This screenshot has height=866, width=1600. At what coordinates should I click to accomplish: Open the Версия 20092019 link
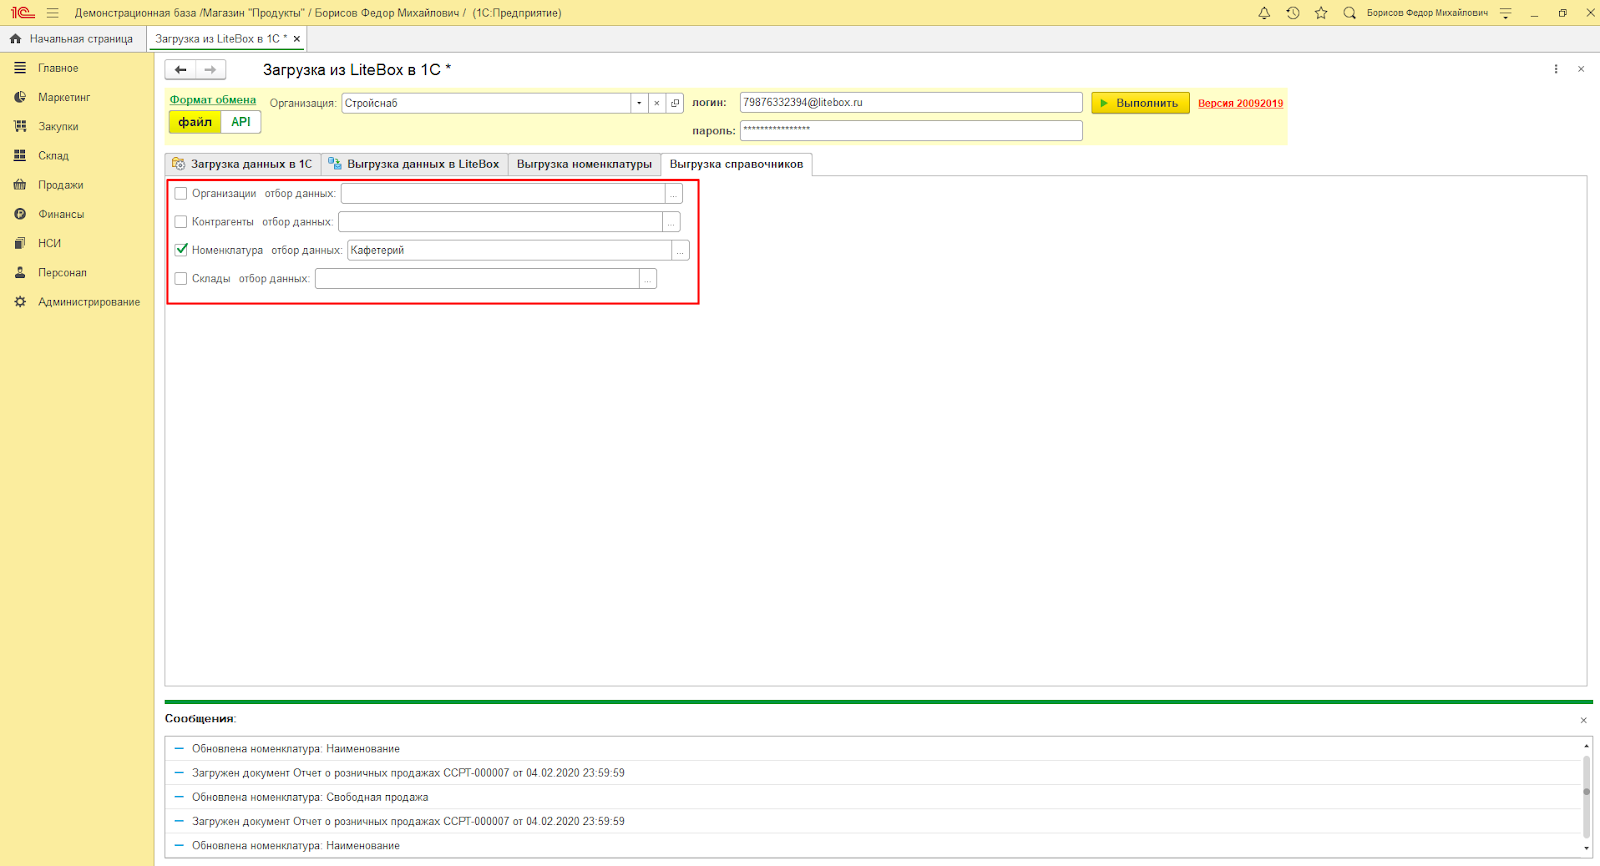(1240, 103)
